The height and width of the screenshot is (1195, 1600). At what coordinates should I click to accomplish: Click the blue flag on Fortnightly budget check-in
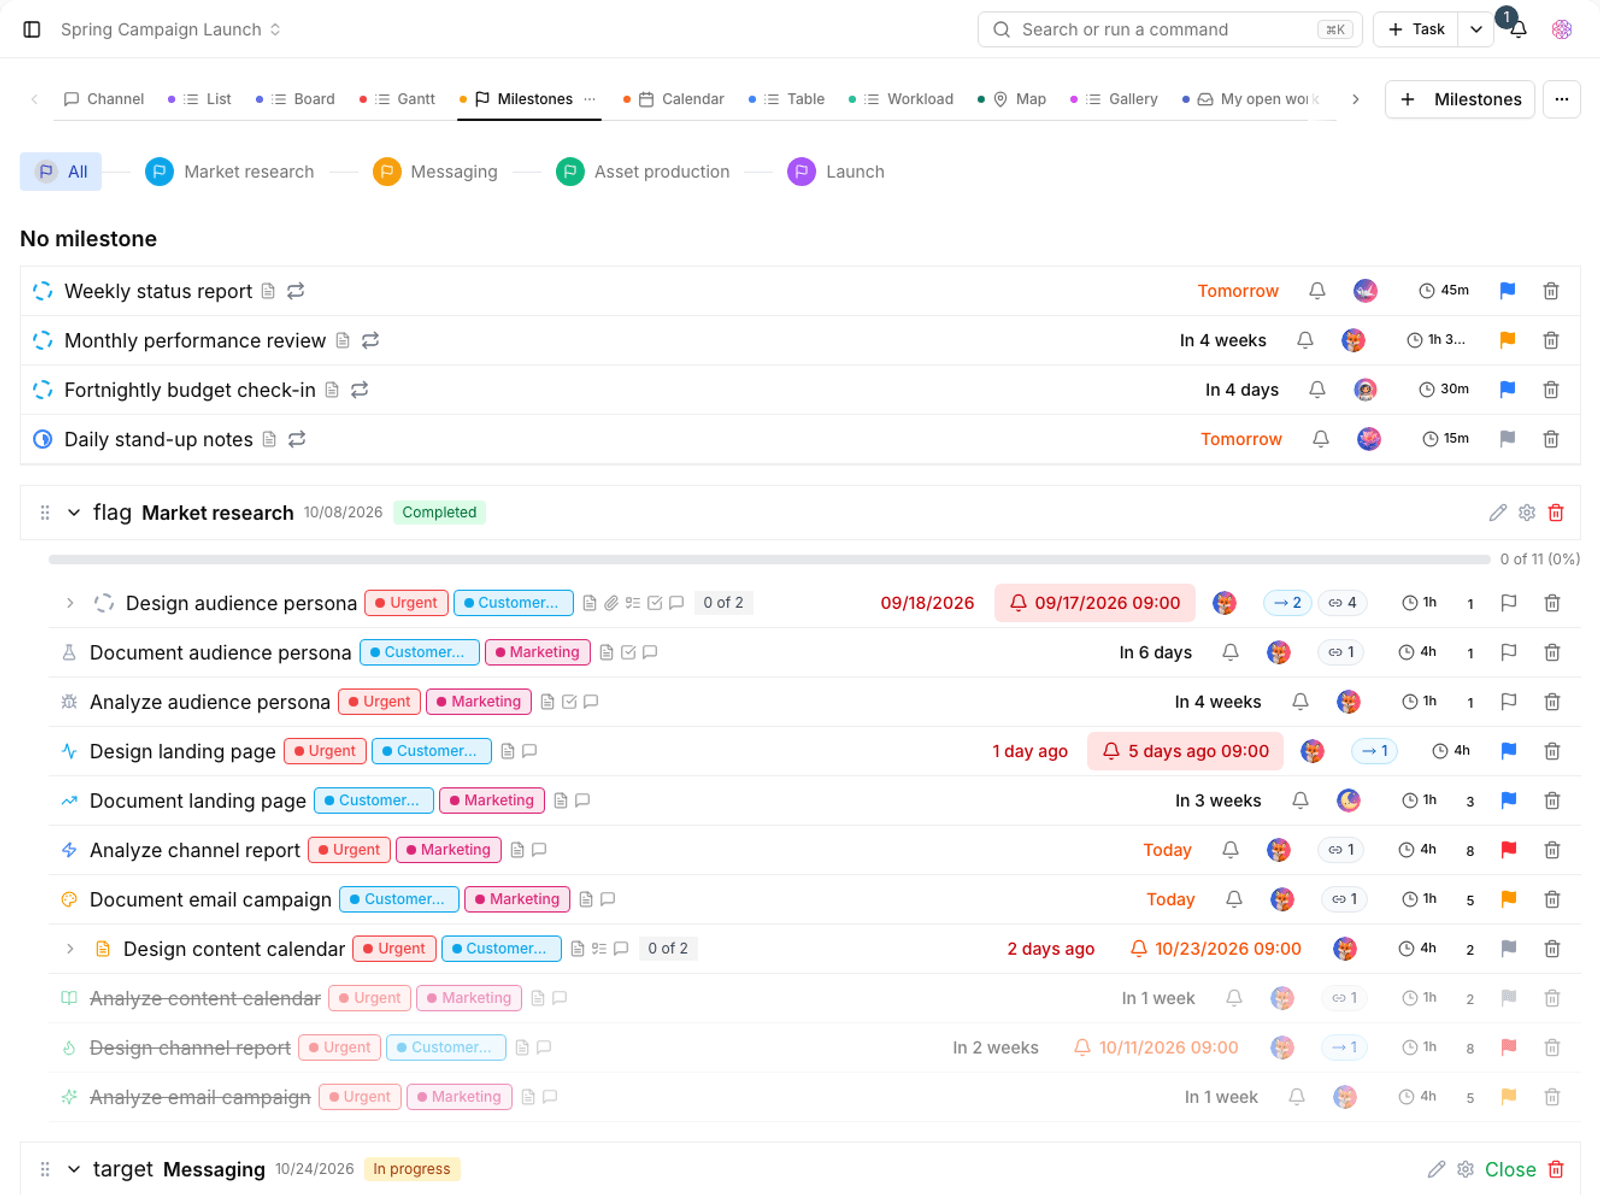coord(1507,389)
